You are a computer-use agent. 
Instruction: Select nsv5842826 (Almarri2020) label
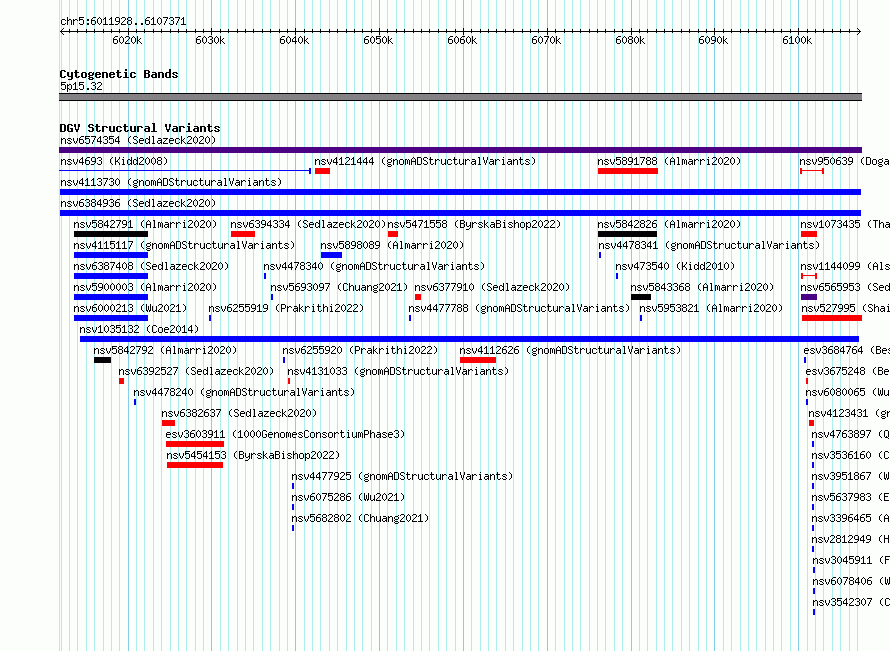point(669,224)
